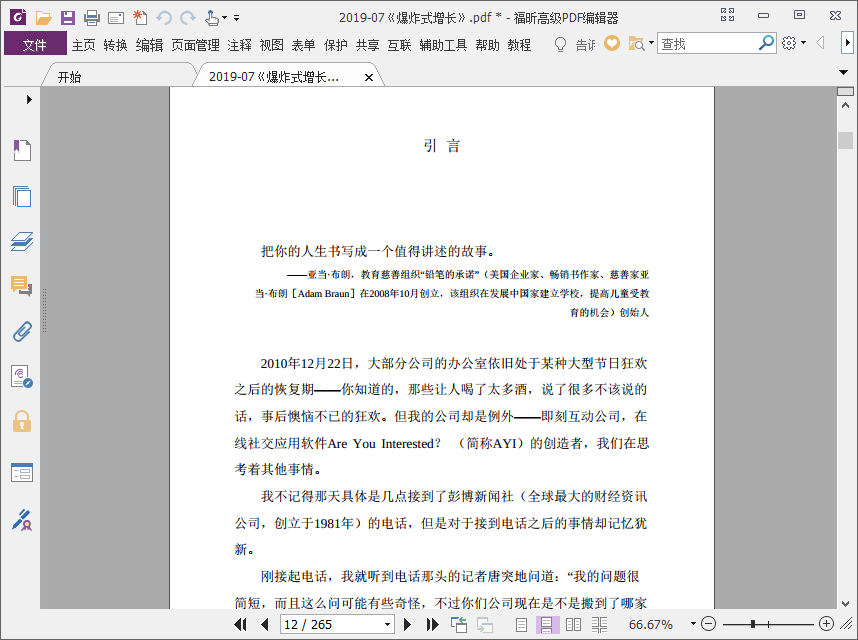This screenshot has height=640, width=858.
Task: Click into the 查找 search field
Action: click(708, 44)
